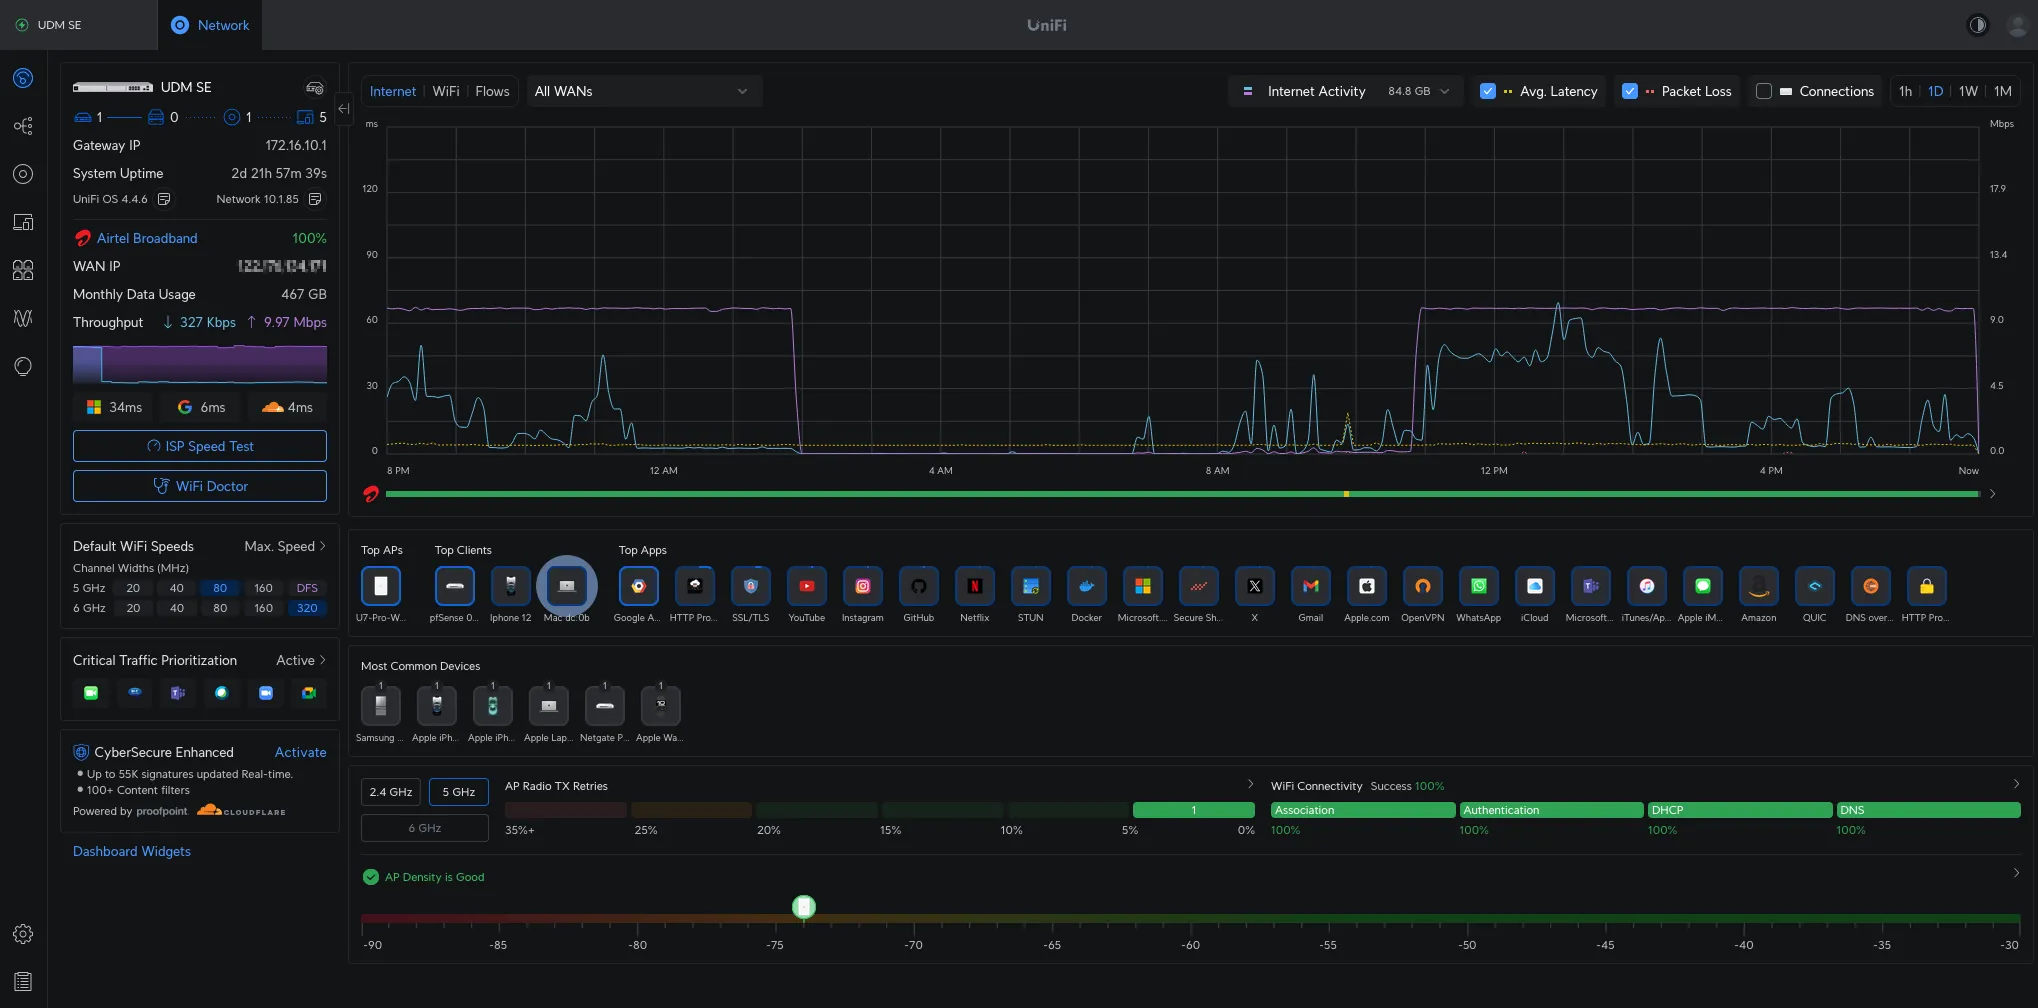
Task: Collapse the left panel with arrow icon
Action: click(344, 109)
